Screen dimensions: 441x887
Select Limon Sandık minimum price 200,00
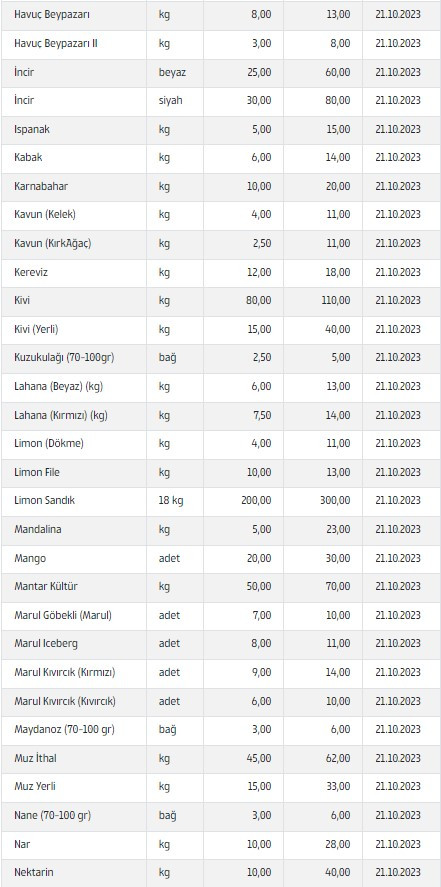click(256, 501)
